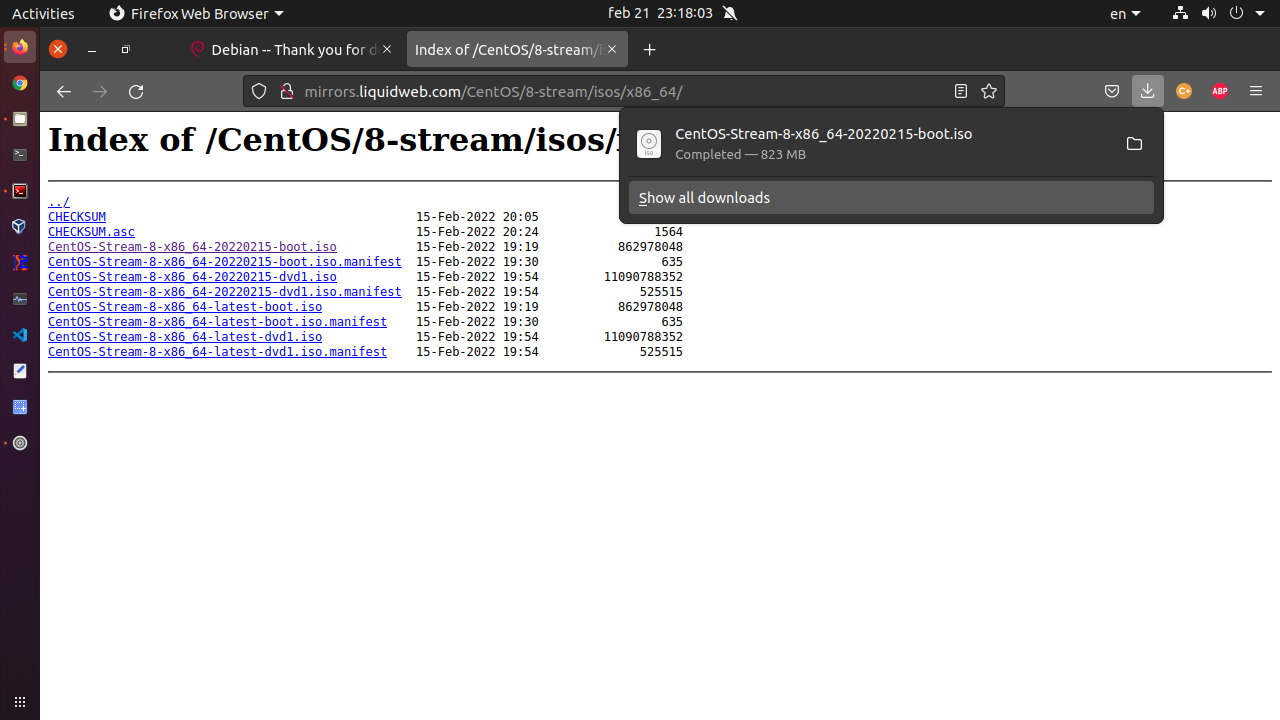Expand Firefox Web Browser app menu
Image resolution: width=1280 pixels, height=720 pixels.
(196, 13)
